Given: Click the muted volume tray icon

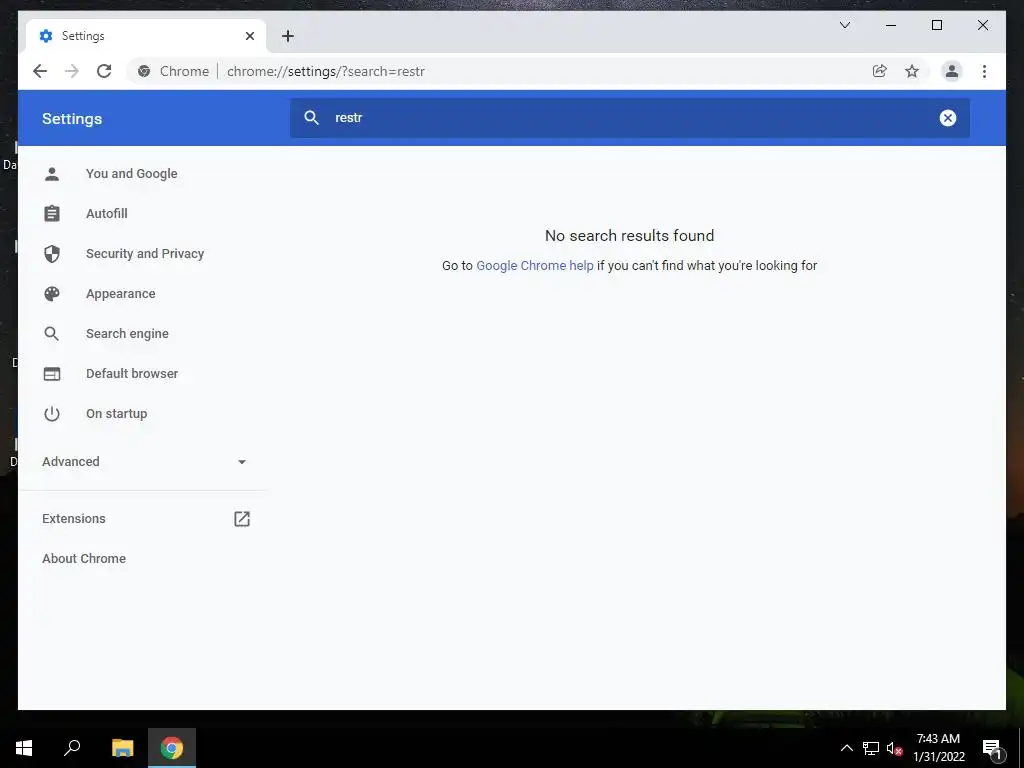Looking at the screenshot, I should tap(894, 748).
